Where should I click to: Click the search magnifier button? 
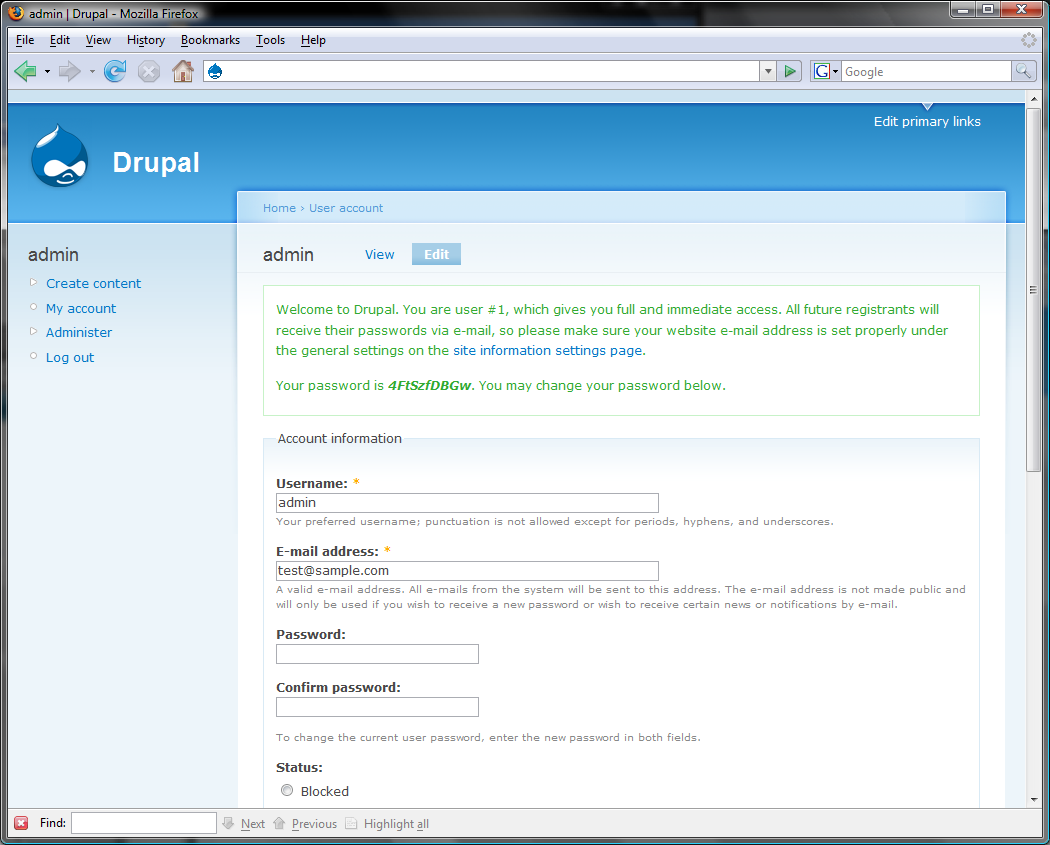pos(1024,71)
